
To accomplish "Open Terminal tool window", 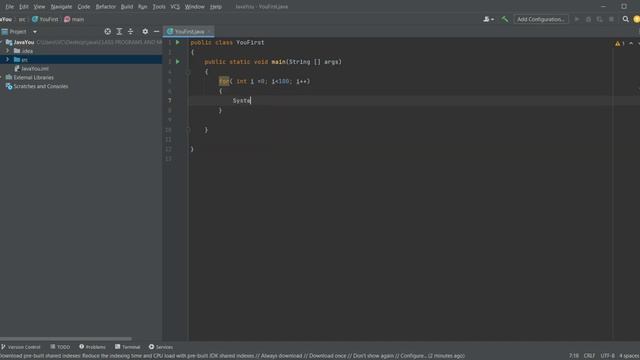I will coord(127,347).
